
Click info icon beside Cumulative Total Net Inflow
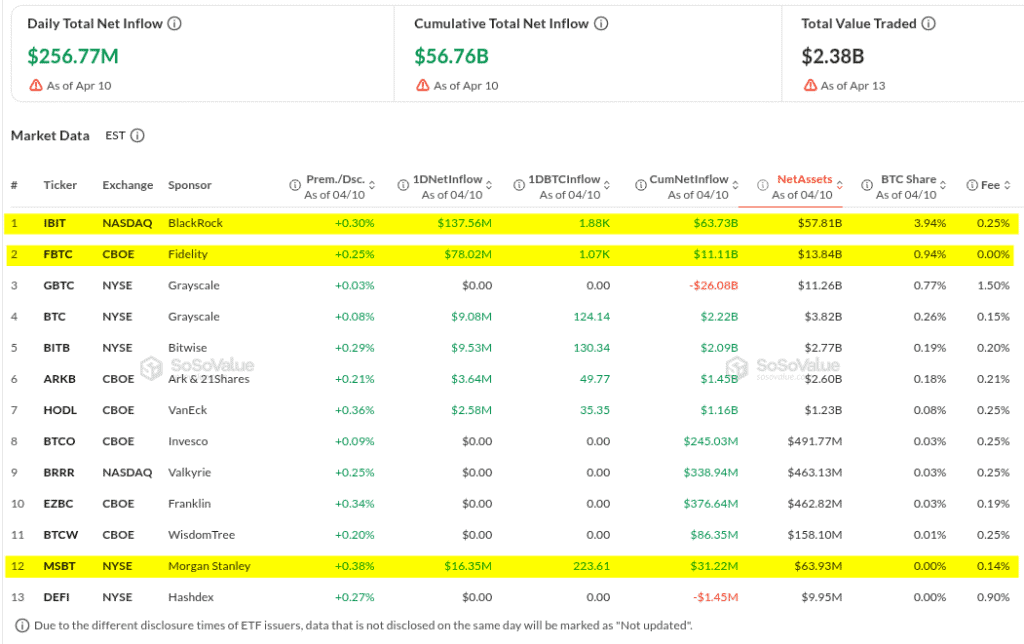(601, 24)
